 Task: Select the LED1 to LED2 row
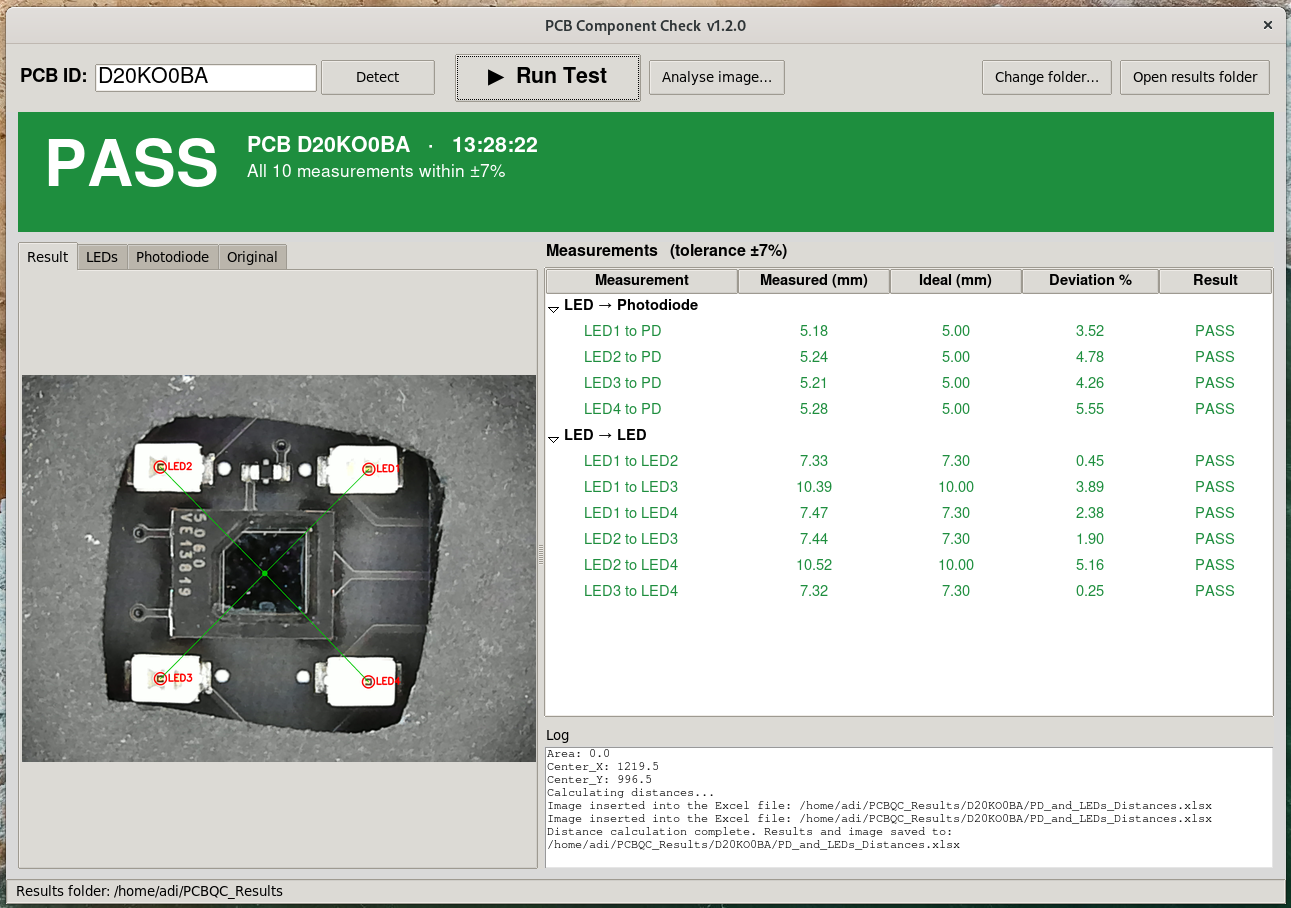pos(909,461)
